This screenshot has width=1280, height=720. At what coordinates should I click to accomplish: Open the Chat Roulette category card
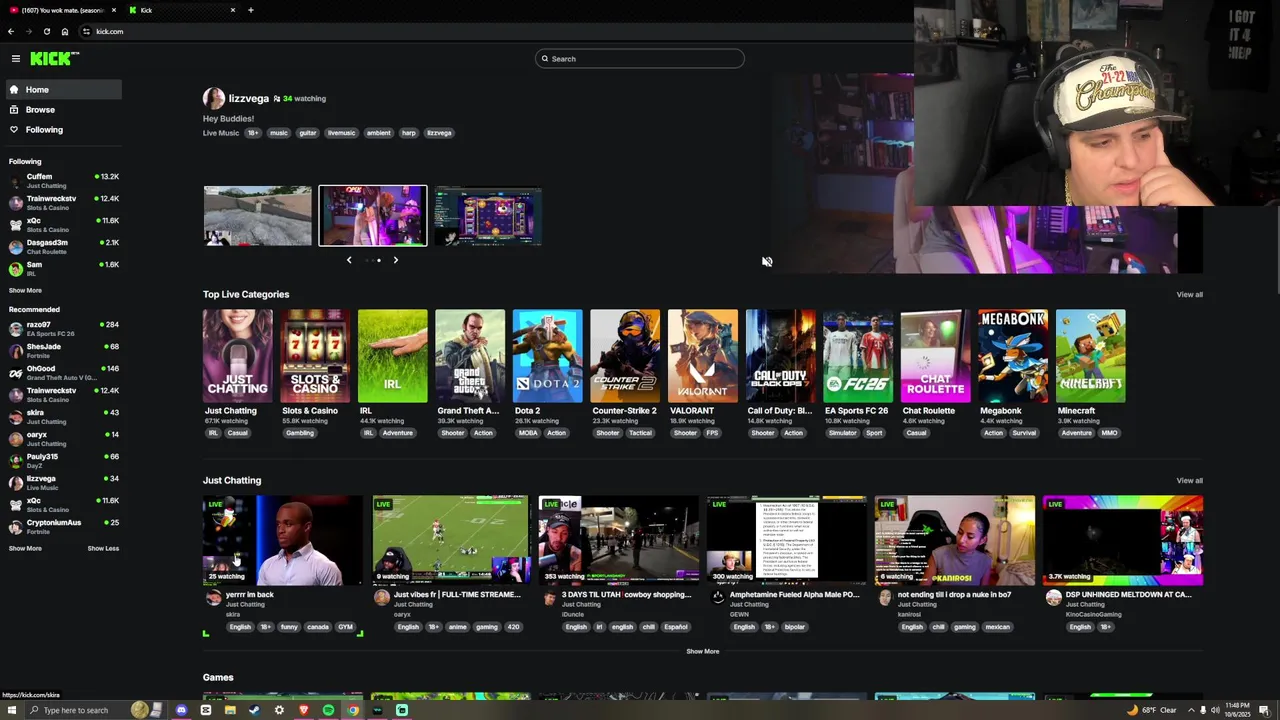click(x=935, y=356)
